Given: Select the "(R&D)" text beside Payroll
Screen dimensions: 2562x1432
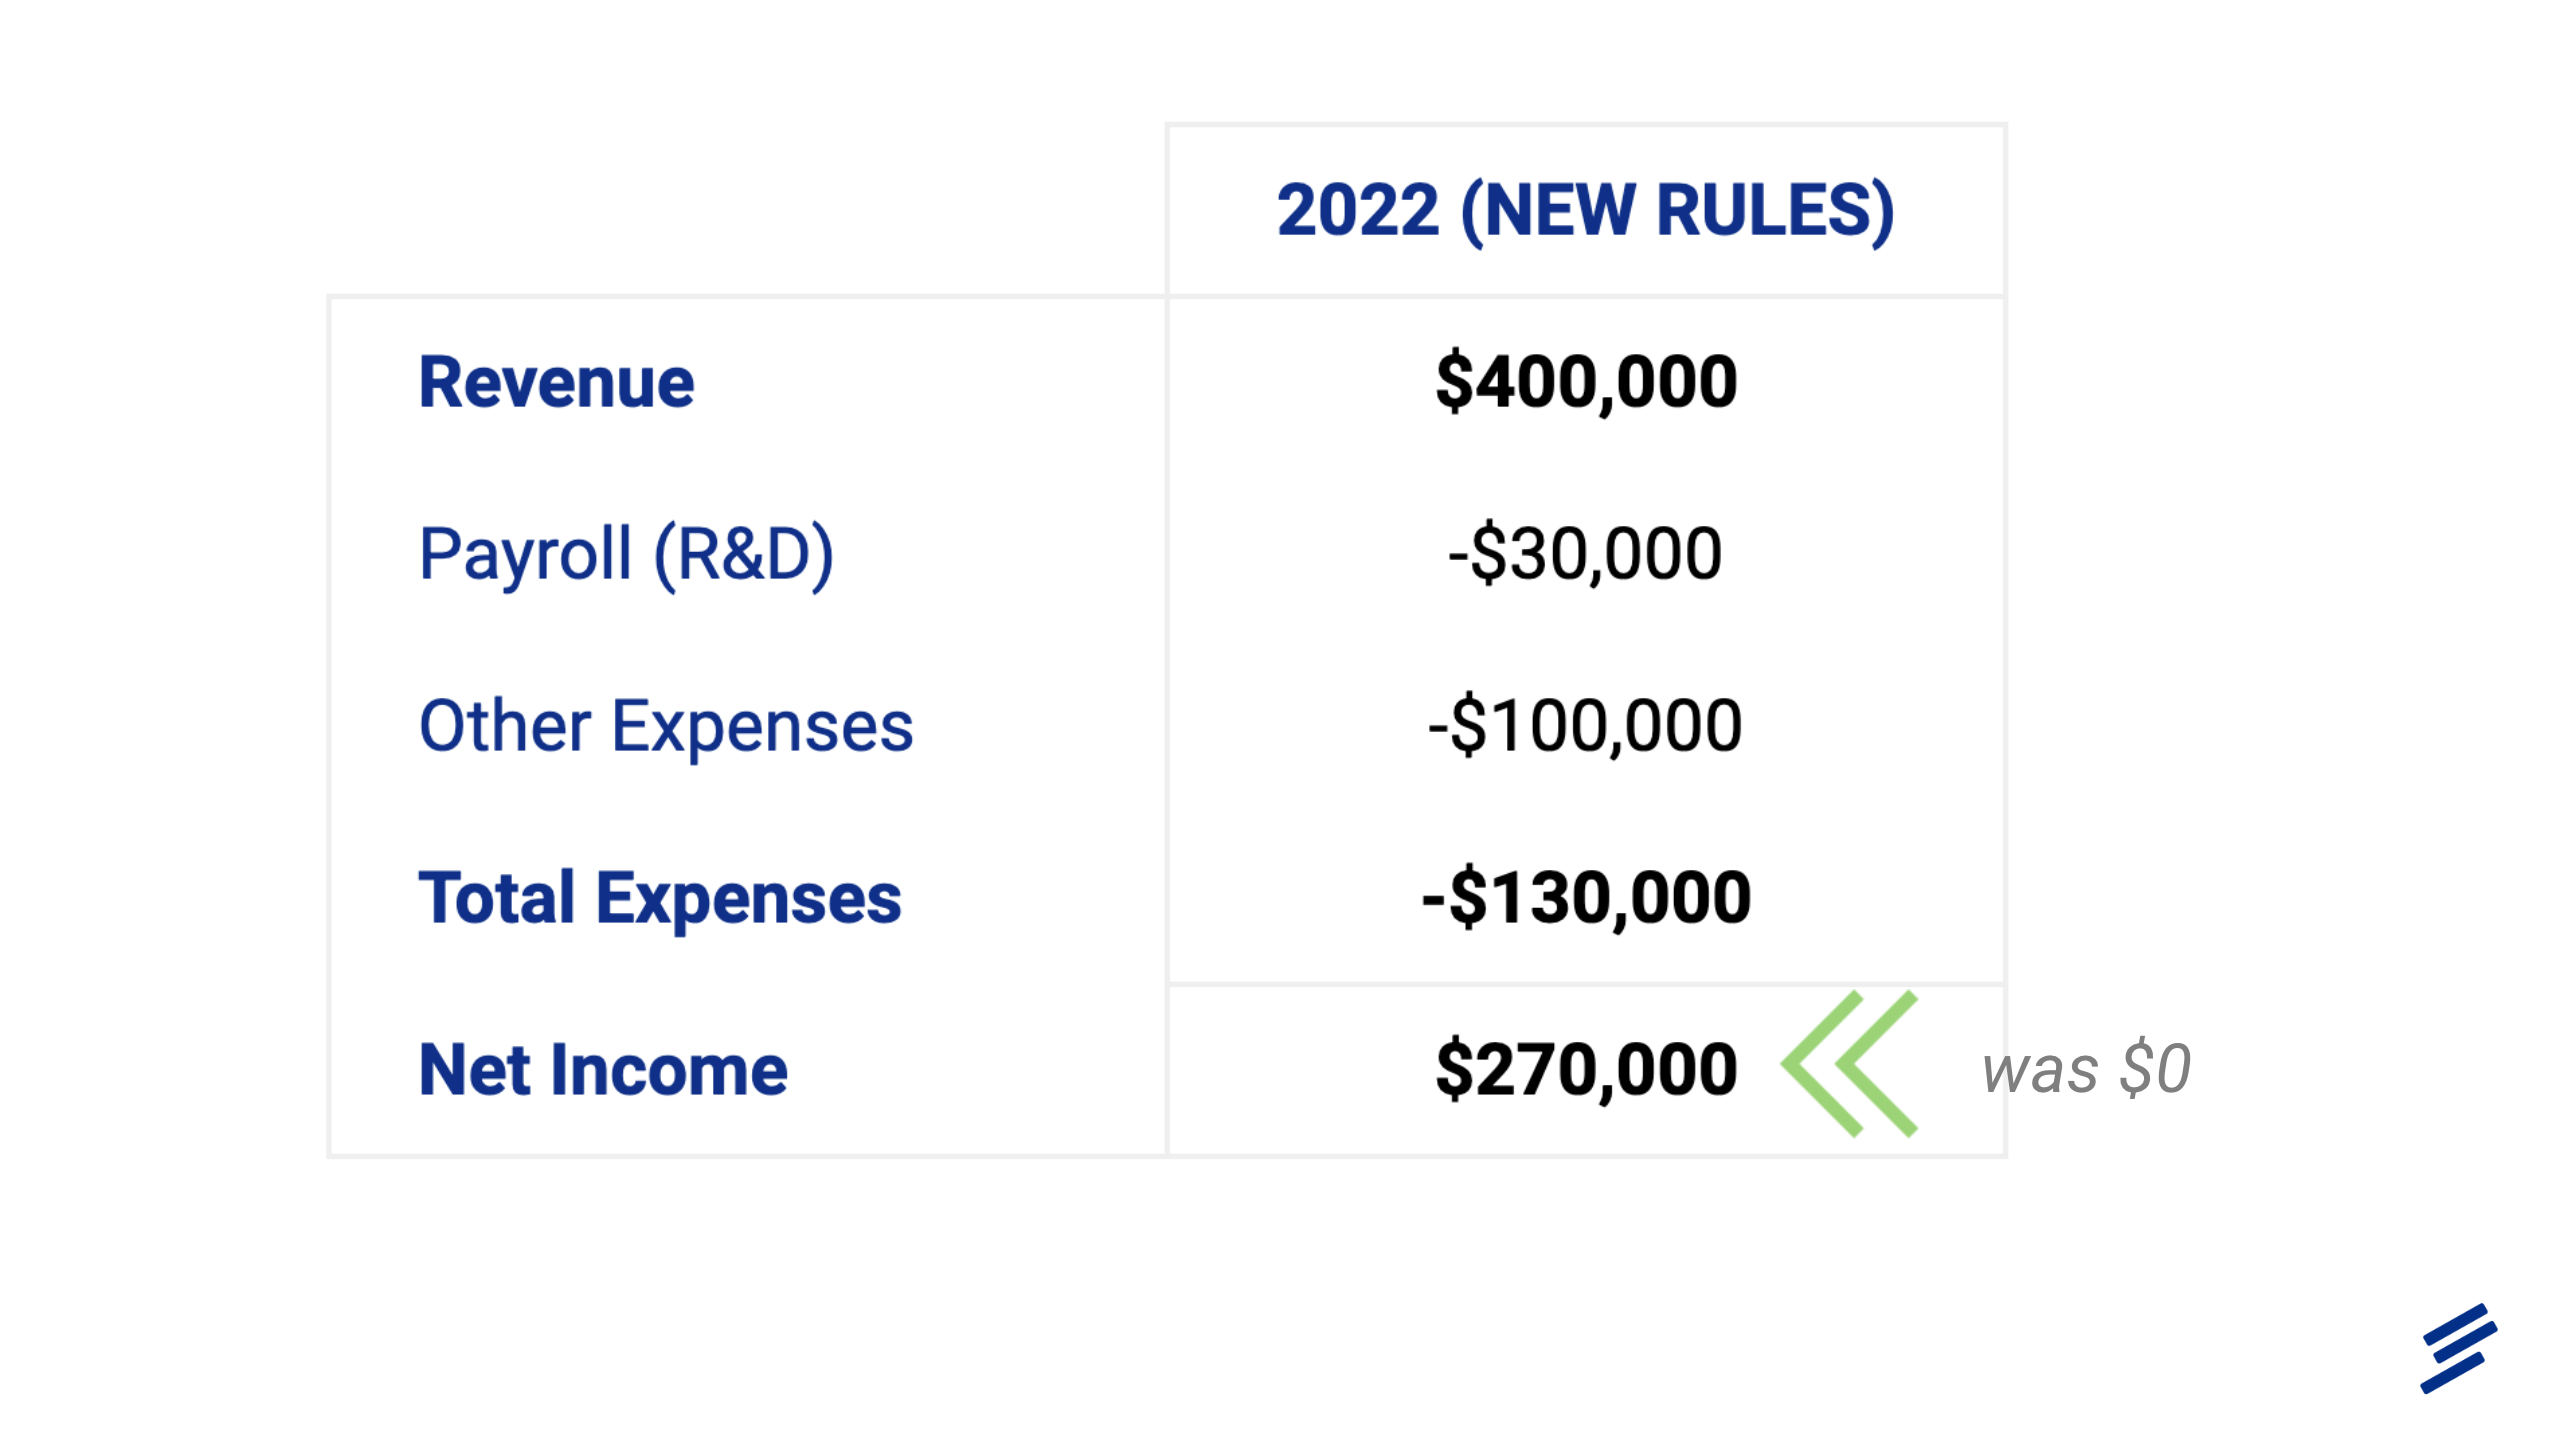Looking at the screenshot, I should 743,554.
